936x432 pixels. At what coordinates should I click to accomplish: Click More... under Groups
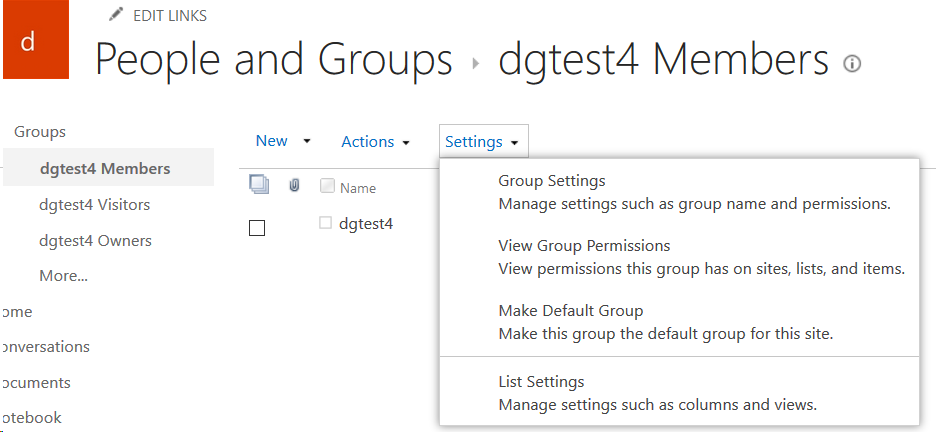click(x=63, y=276)
